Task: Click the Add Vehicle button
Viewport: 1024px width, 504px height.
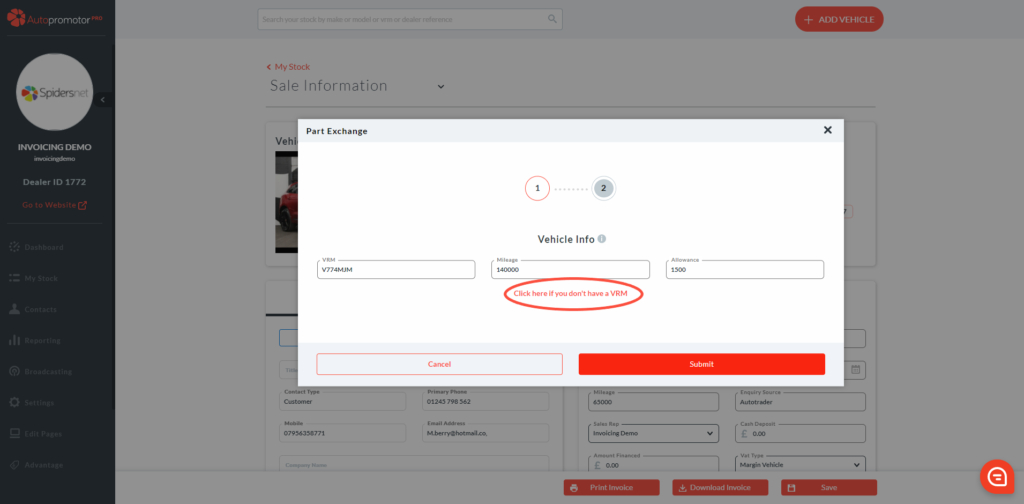Action: (839, 19)
